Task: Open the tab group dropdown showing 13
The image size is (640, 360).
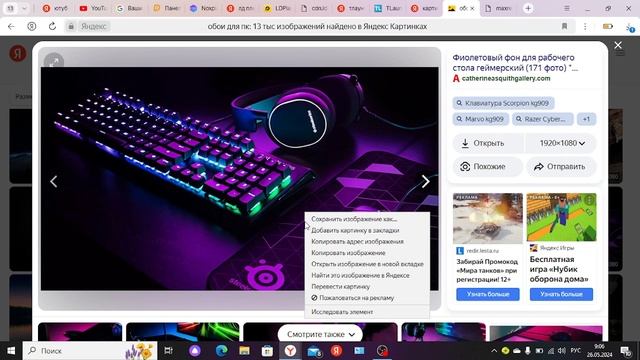Action: 16,8
